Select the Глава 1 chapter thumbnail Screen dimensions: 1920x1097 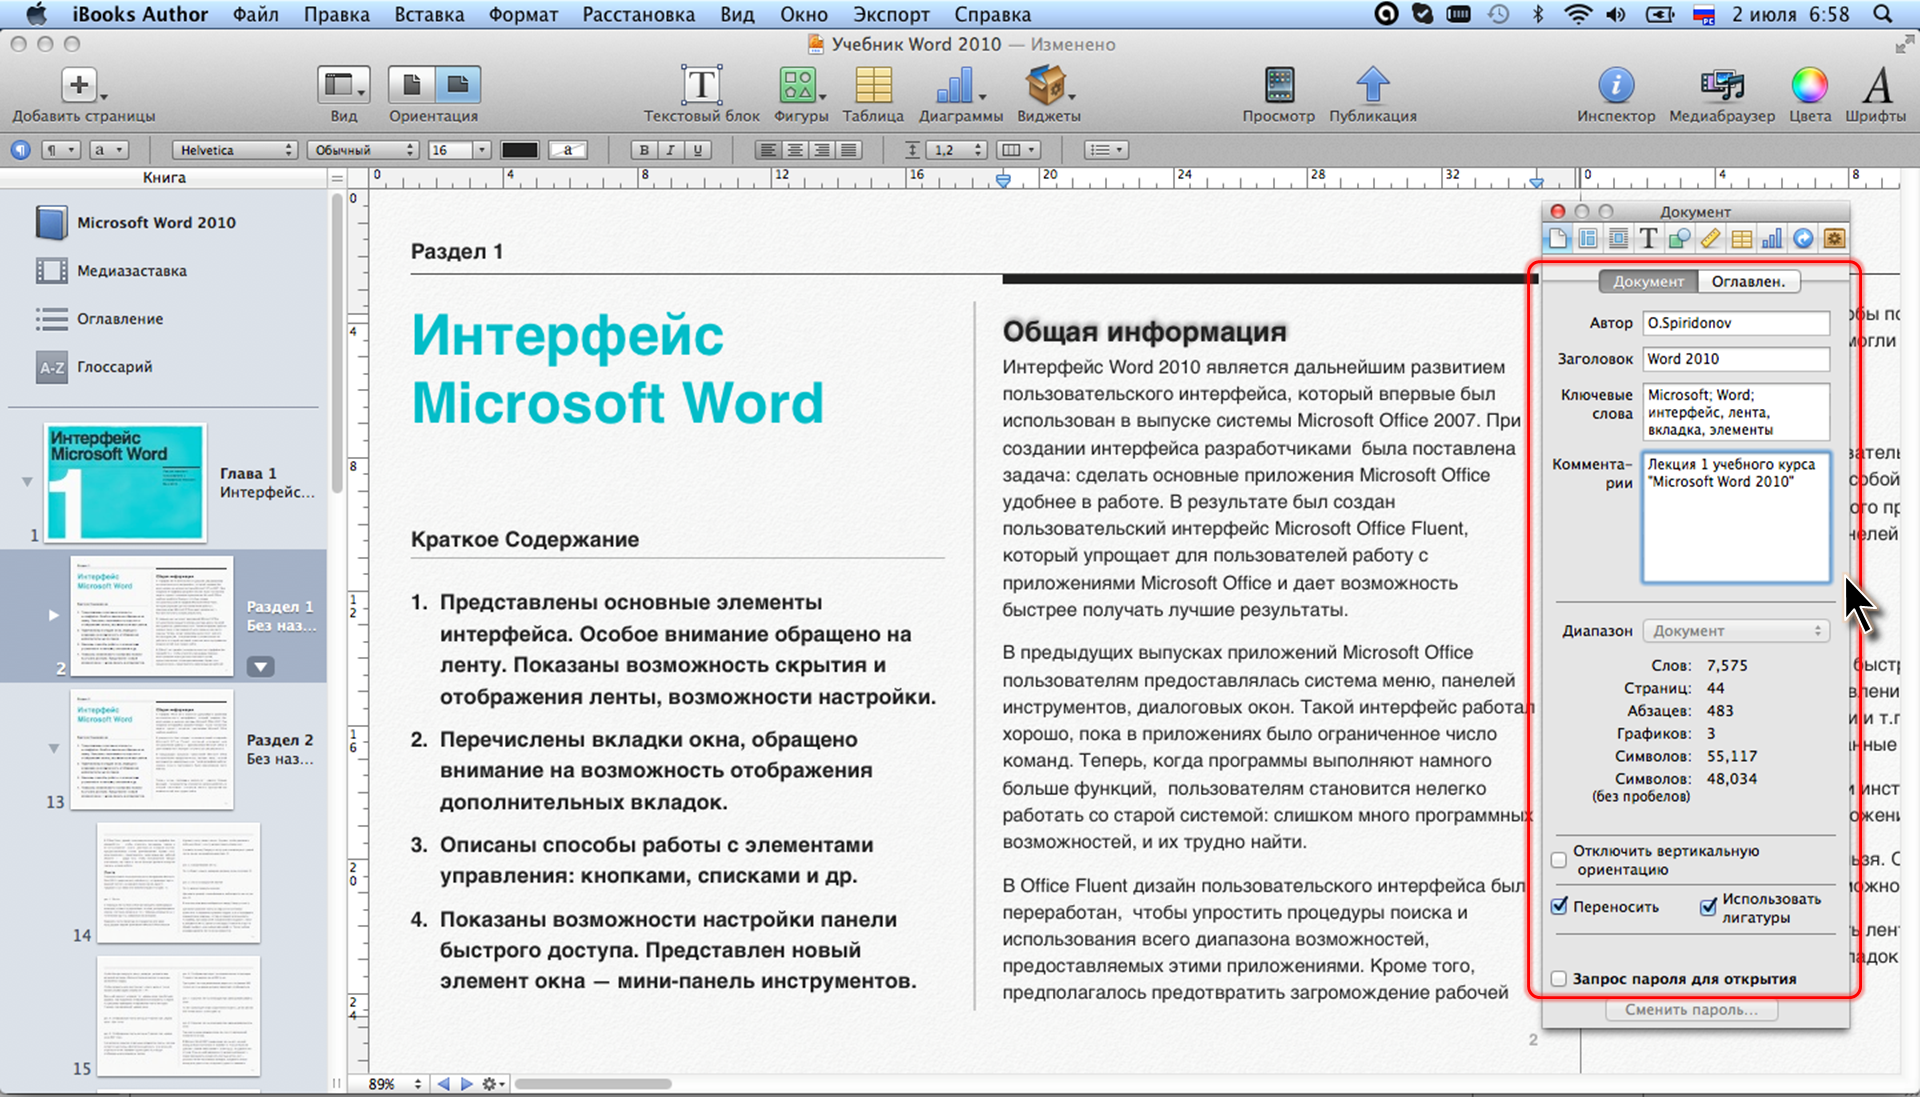[125, 482]
